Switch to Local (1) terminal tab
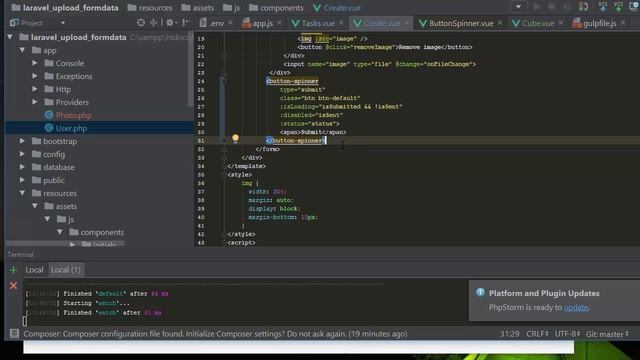640x360 pixels. click(66, 270)
